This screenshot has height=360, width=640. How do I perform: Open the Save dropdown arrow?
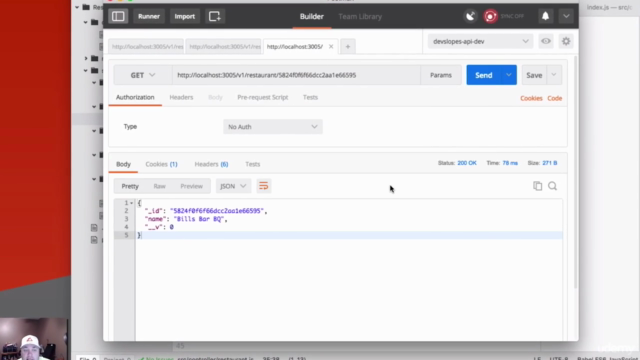pos(554,75)
